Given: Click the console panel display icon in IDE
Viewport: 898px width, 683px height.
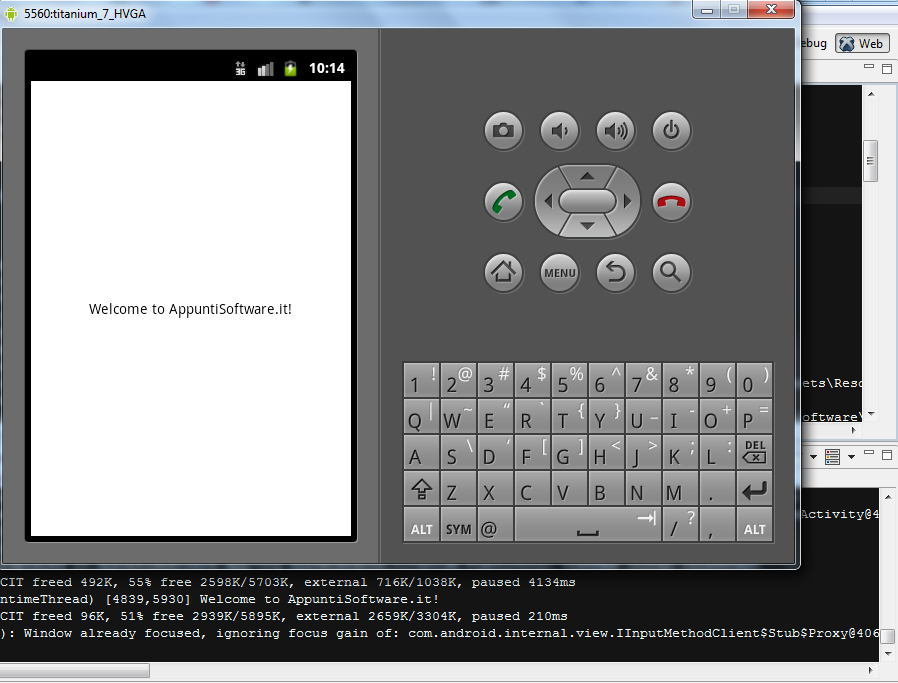Looking at the screenshot, I should tap(832, 457).
